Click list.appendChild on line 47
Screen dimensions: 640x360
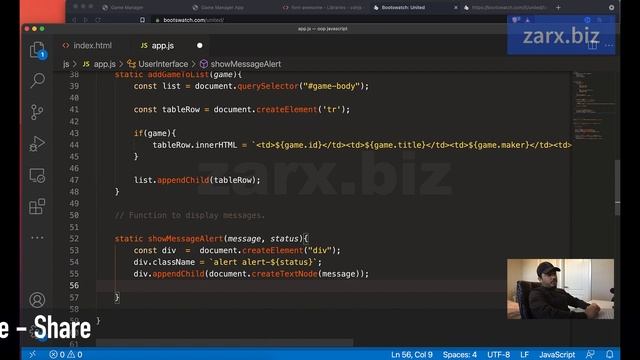point(171,180)
